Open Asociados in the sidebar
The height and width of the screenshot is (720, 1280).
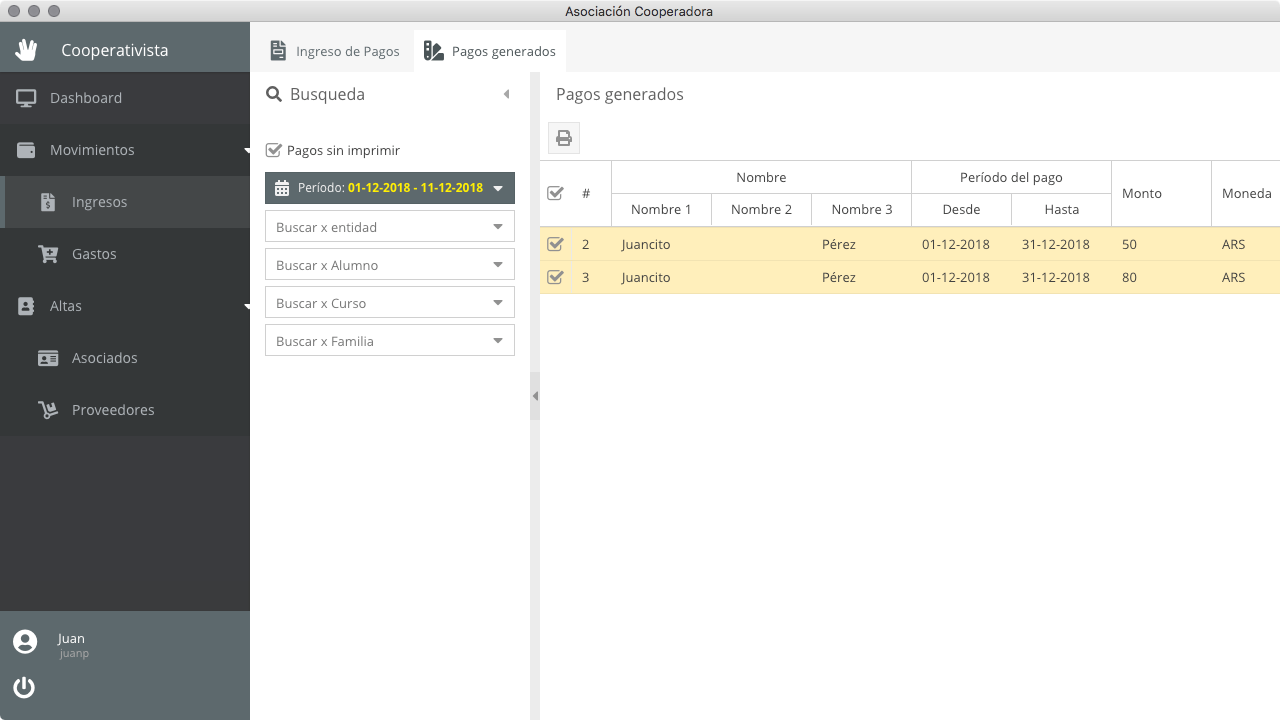(x=125, y=358)
